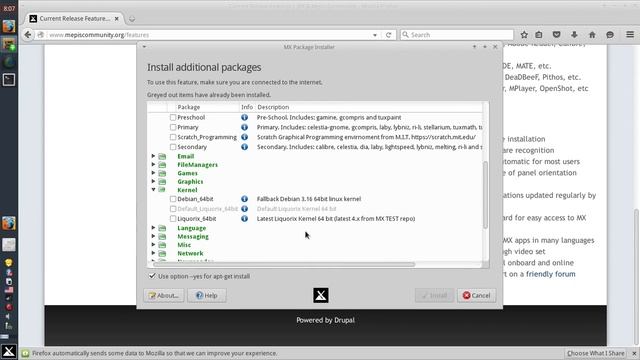The width and height of the screenshot is (640, 360).
Task: Focus the Firefox Search field
Action: coord(457,35)
